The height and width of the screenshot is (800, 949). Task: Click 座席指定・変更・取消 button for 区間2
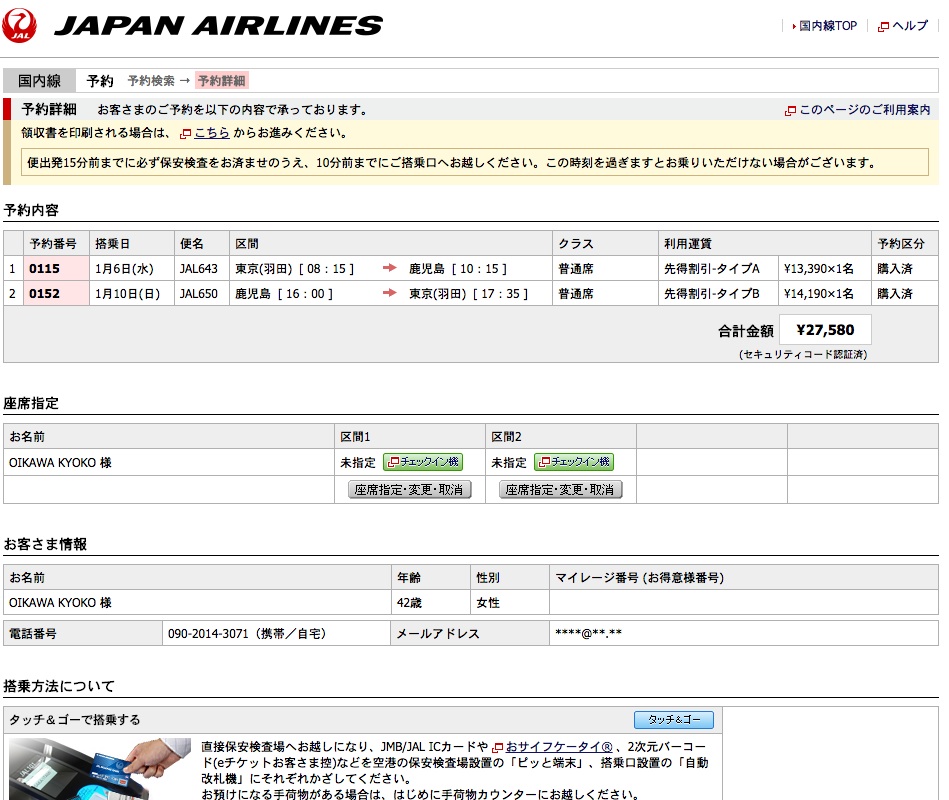pyautogui.click(x=560, y=490)
